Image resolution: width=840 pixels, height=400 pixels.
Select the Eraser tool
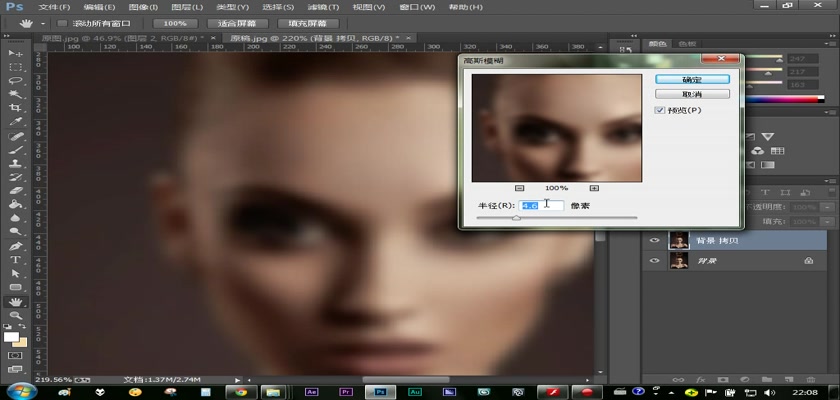15,191
